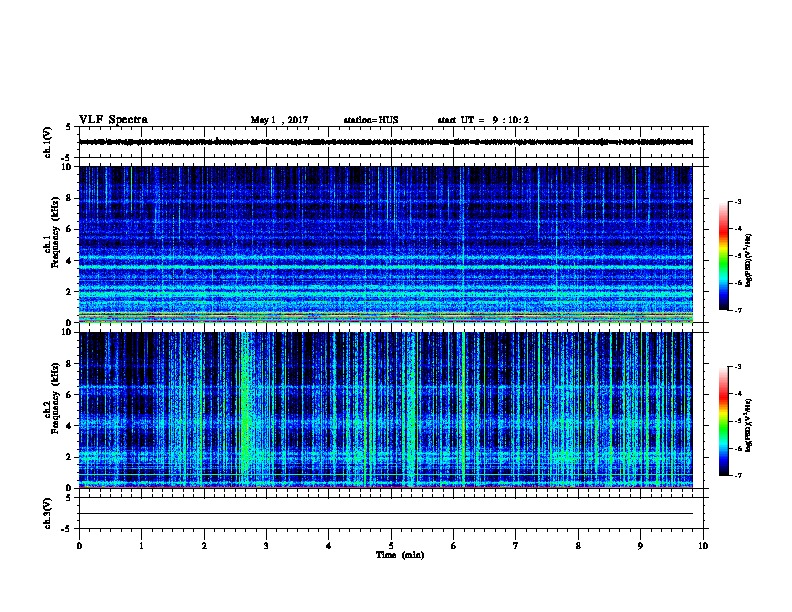Click the "station=HUS" header label
Viewport: 792px width, 612px height.
(x=371, y=120)
